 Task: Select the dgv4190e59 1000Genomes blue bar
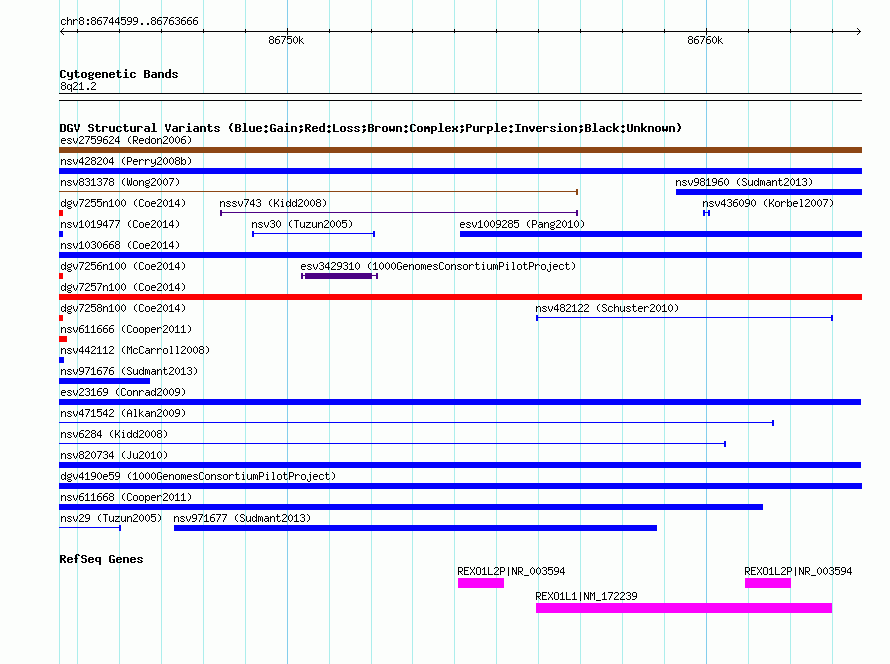pyautogui.click(x=460, y=486)
